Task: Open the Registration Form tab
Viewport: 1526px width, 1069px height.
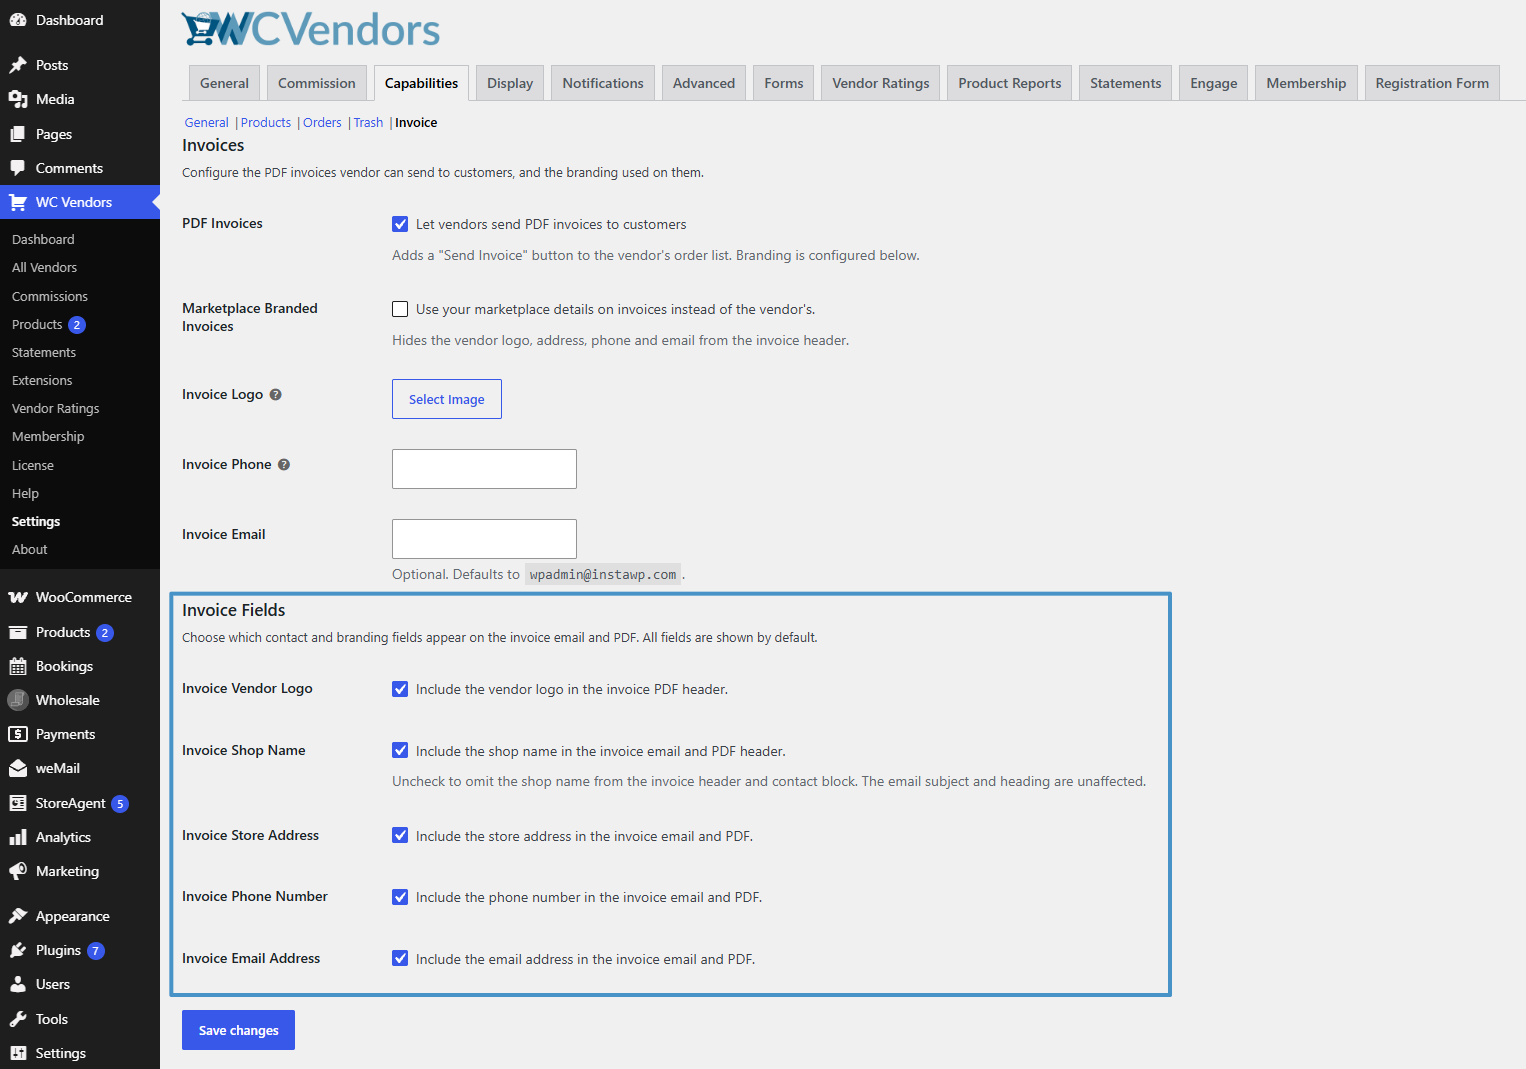Action: [1432, 83]
